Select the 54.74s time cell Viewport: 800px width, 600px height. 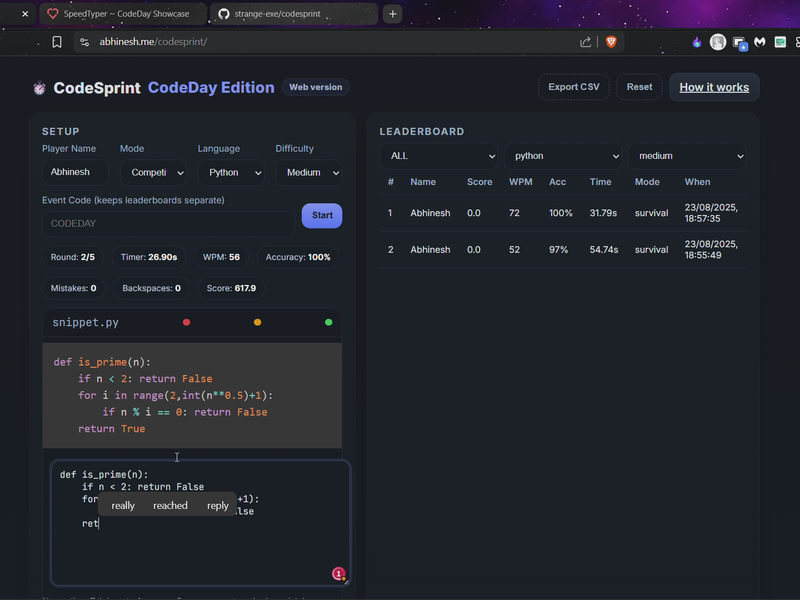click(604, 250)
